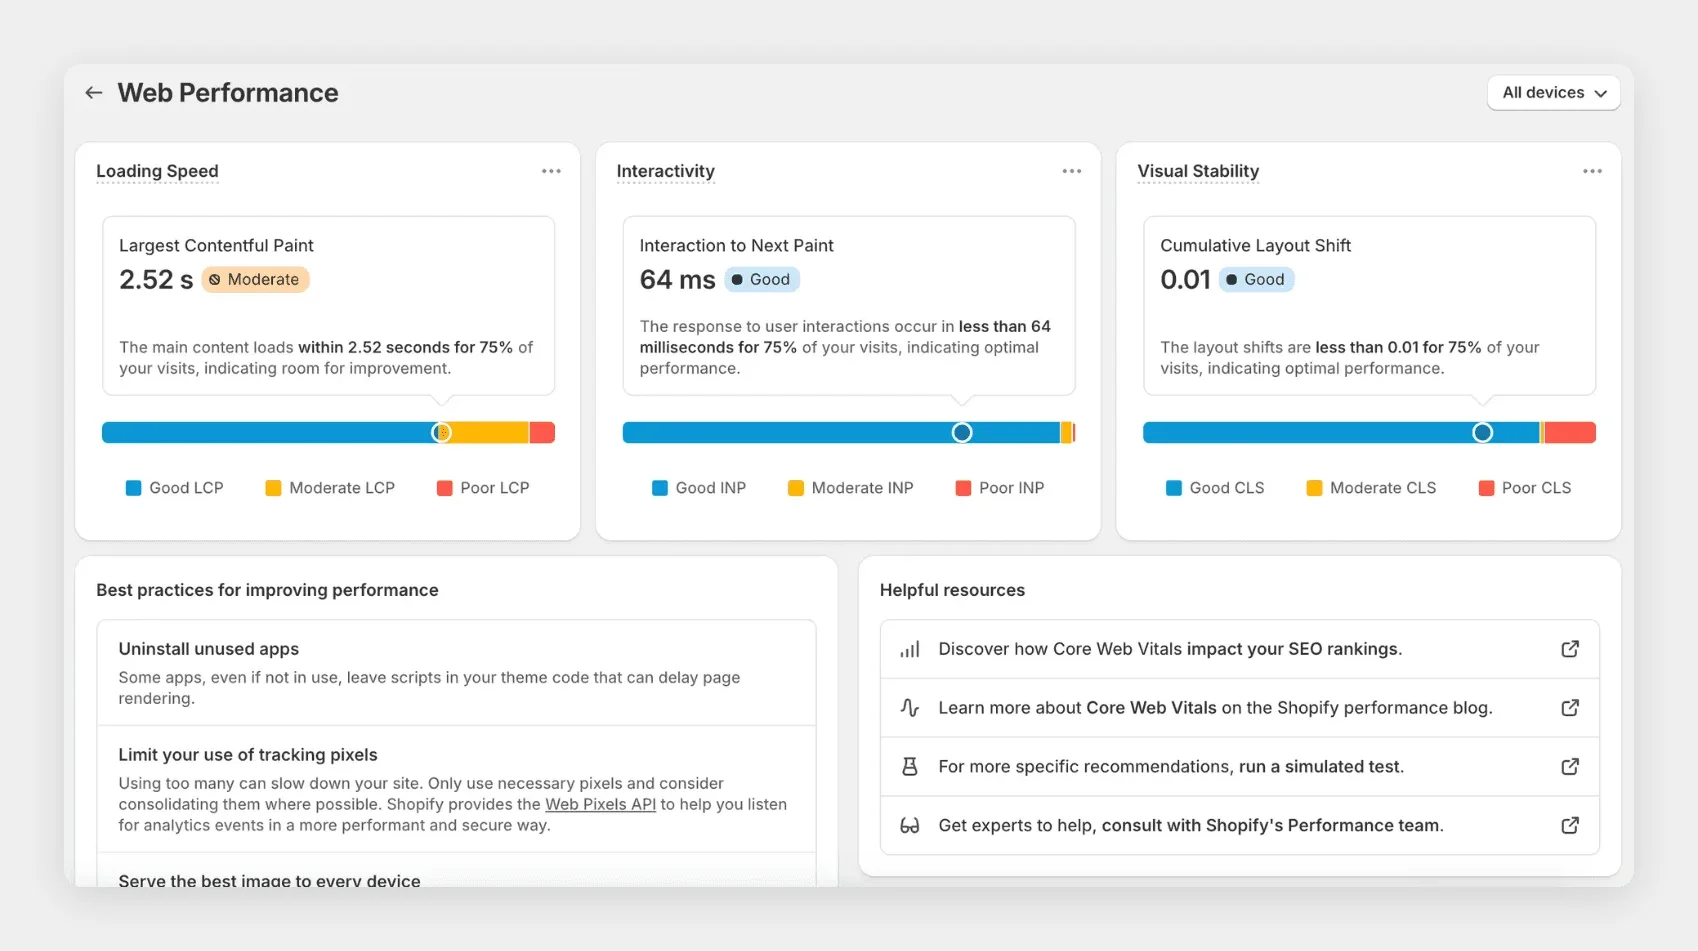1698x951 pixels.
Task: Open external link icon for SEO rankings resource
Action: pyautogui.click(x=1570, y=649)
